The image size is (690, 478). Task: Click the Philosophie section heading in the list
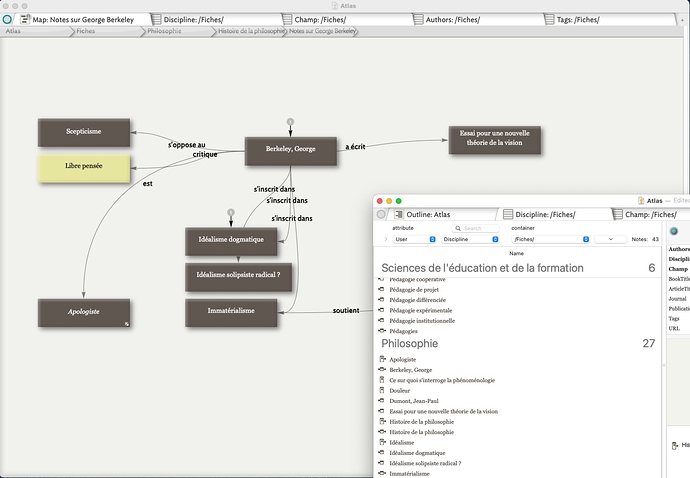pyautogui.click(x=409, y=343)
